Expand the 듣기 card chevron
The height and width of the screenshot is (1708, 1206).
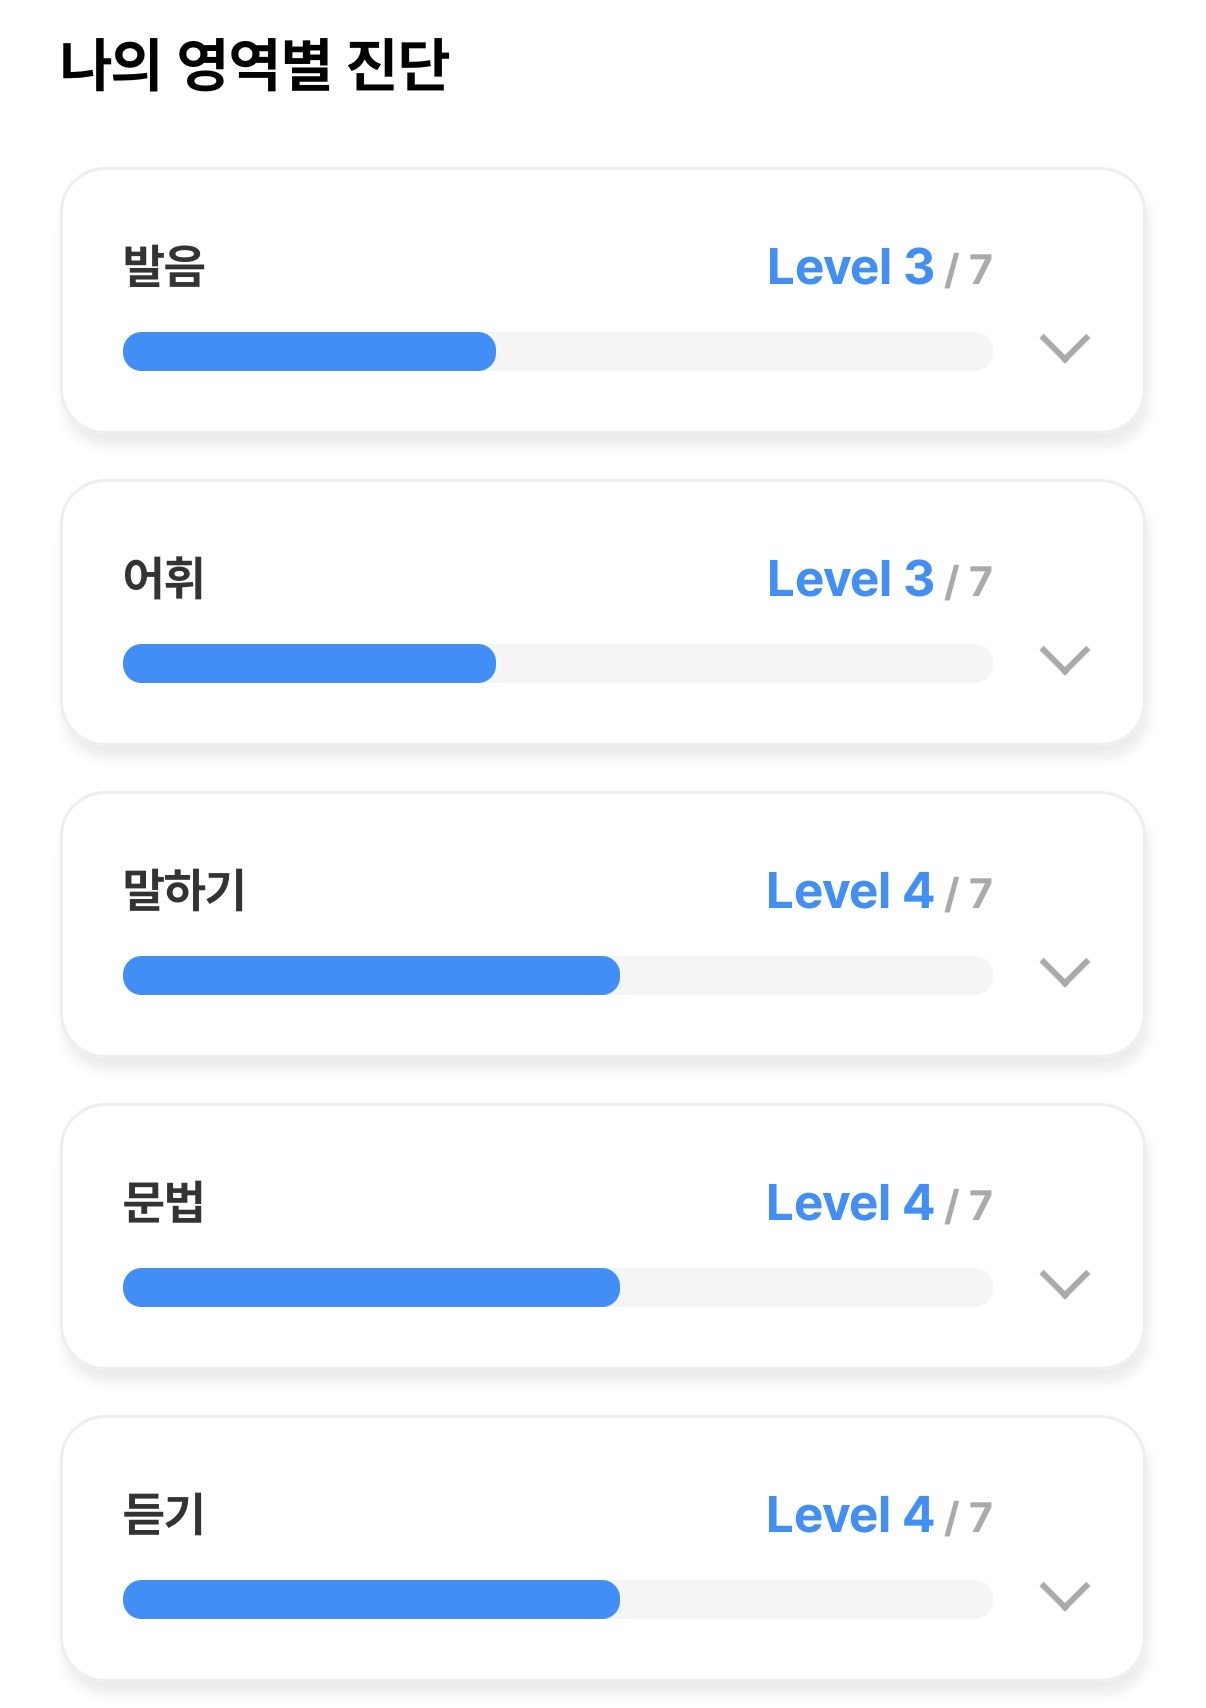click(x=1065, y=1596)
